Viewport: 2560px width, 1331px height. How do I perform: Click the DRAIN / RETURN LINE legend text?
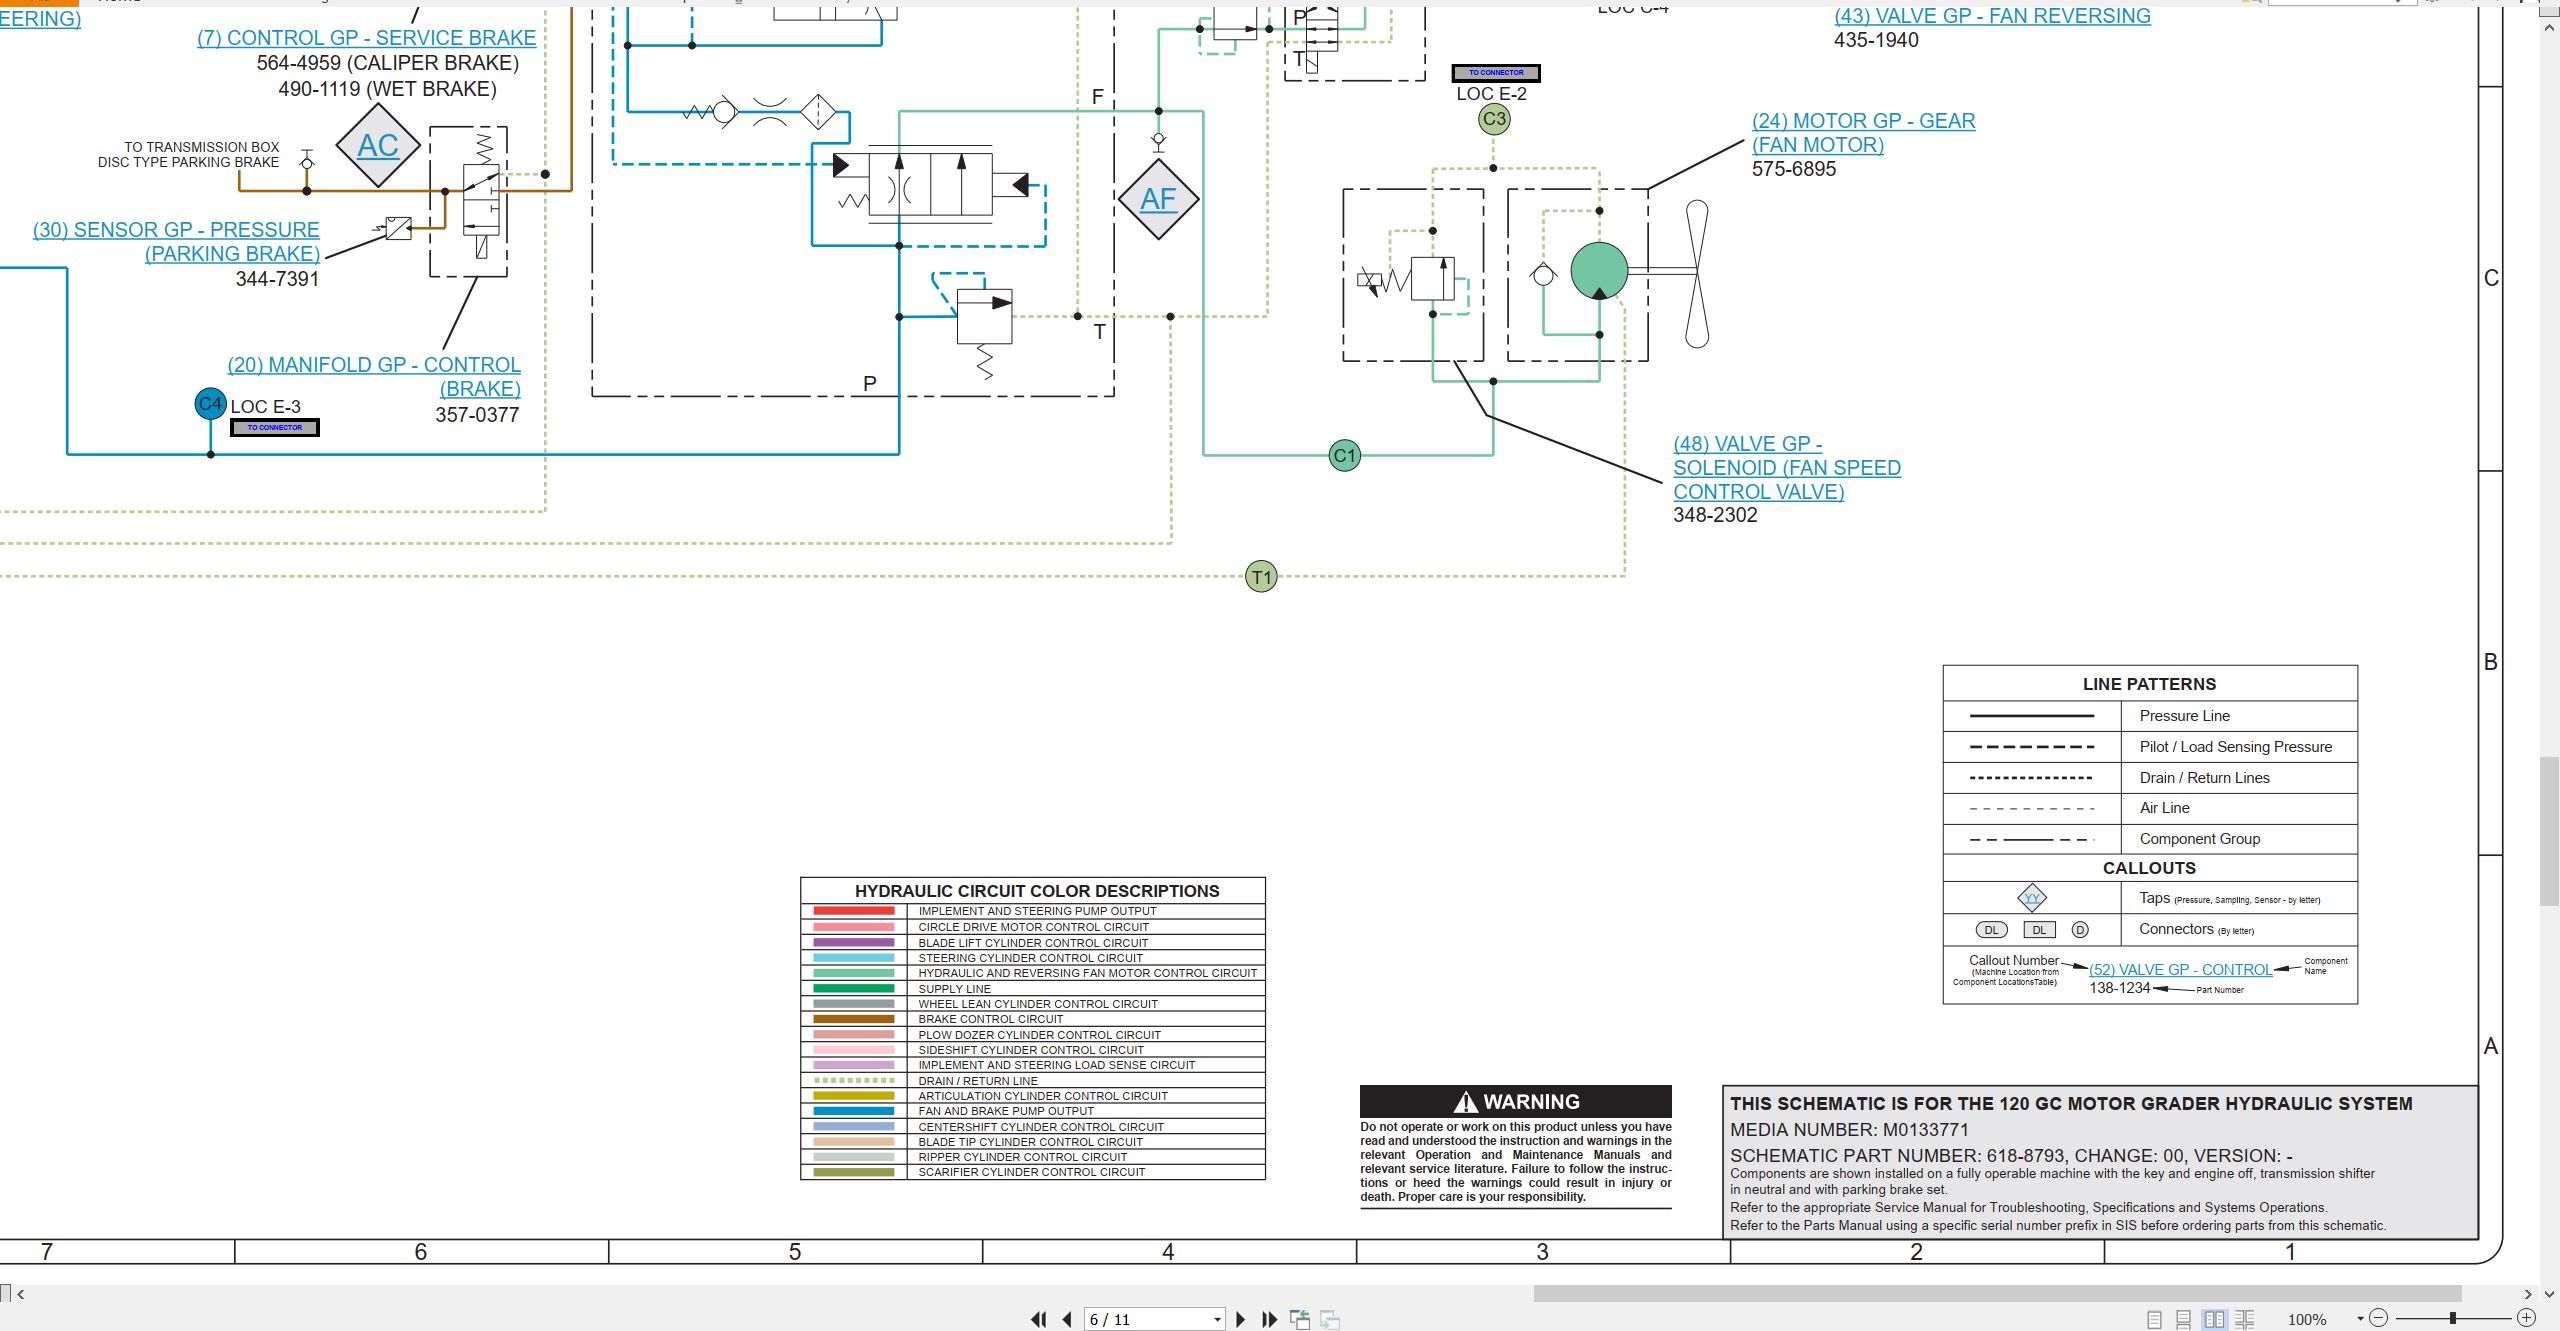[978, 1081]
